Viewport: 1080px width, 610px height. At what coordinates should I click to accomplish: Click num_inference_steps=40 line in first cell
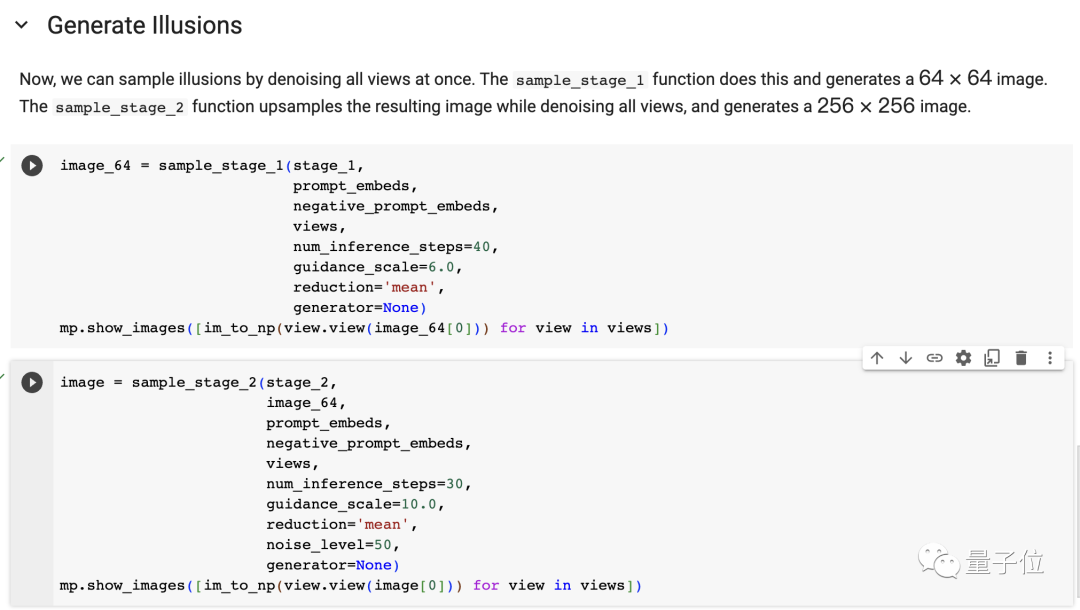(x=395, y=247)
